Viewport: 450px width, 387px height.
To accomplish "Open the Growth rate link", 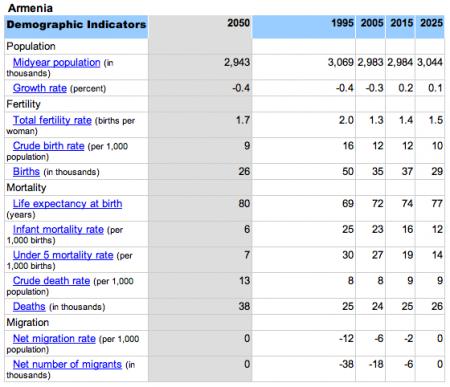I will coord(40,88).
